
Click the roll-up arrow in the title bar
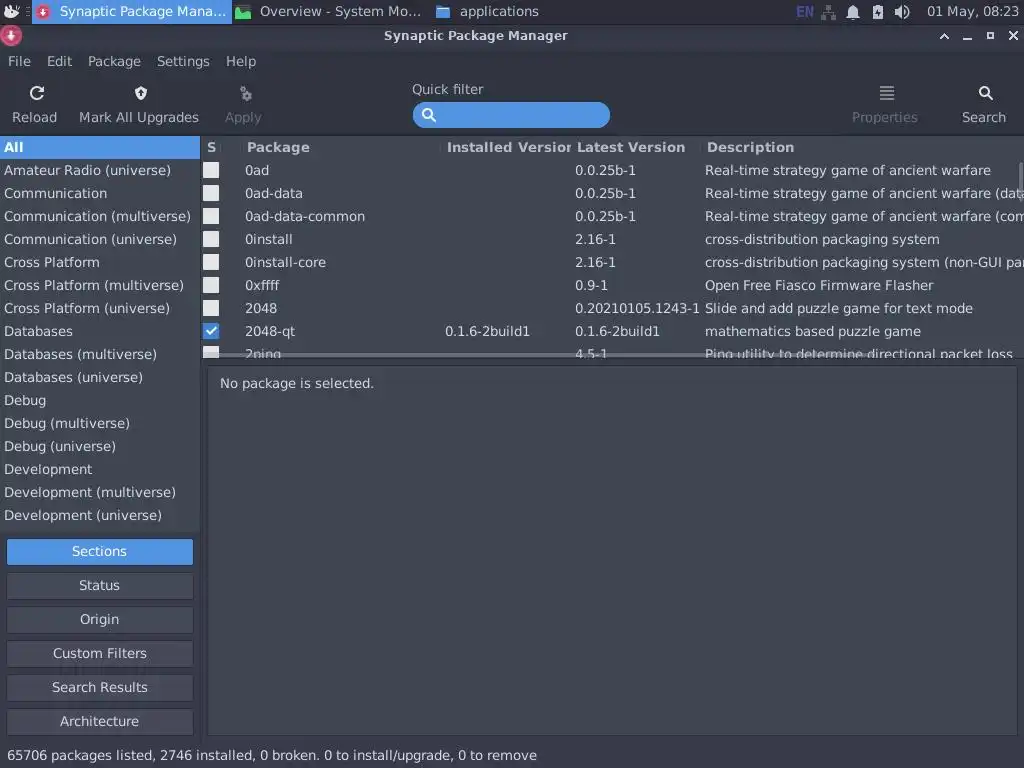944,36
